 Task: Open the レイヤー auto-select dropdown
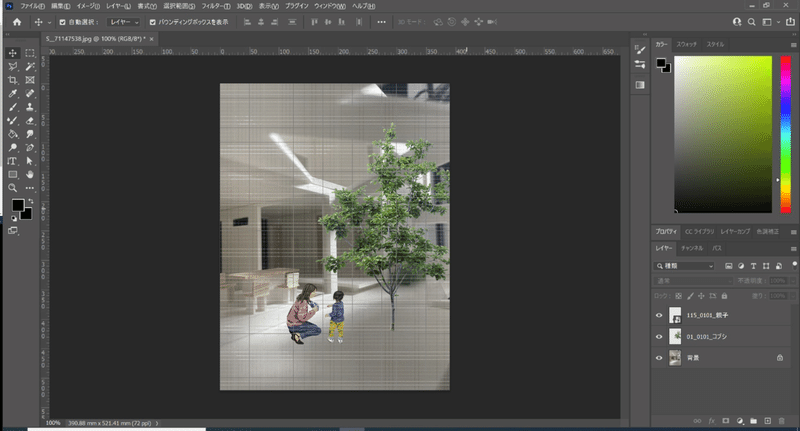pyautogui.click(x=123, y=22)
